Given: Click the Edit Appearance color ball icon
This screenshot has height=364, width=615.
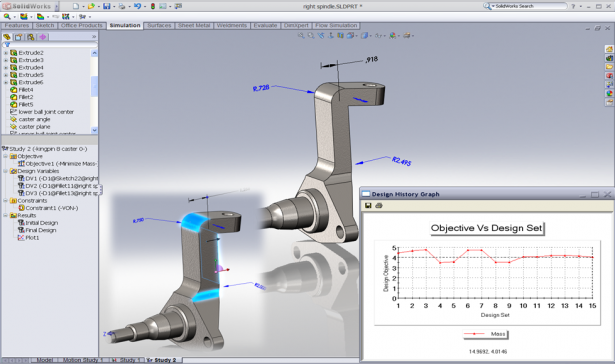Looking at the screenshot, I should (393, 35).
